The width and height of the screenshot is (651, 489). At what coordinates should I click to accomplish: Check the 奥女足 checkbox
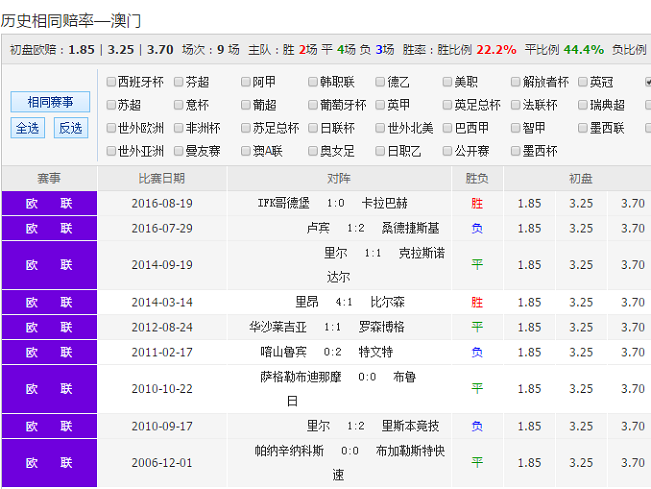coord(313,151)
